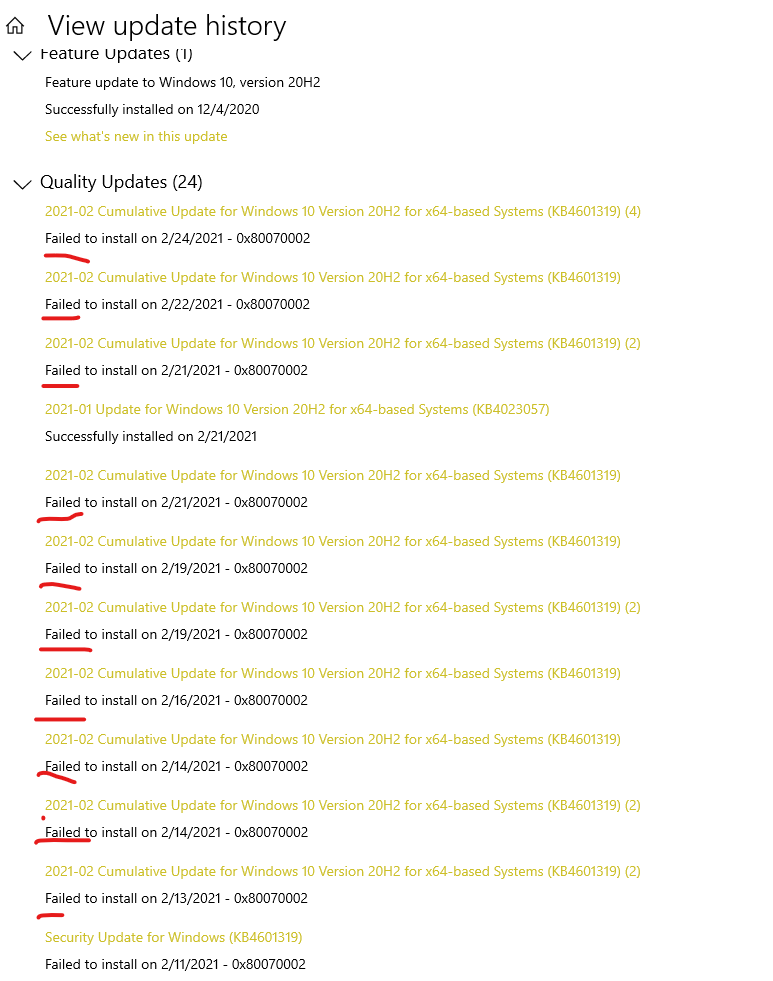This screenshot has height=981, width=773.
Task: Select 2/19/2021 failed status under KB4601319 (2) link
Action: [176, 634]
